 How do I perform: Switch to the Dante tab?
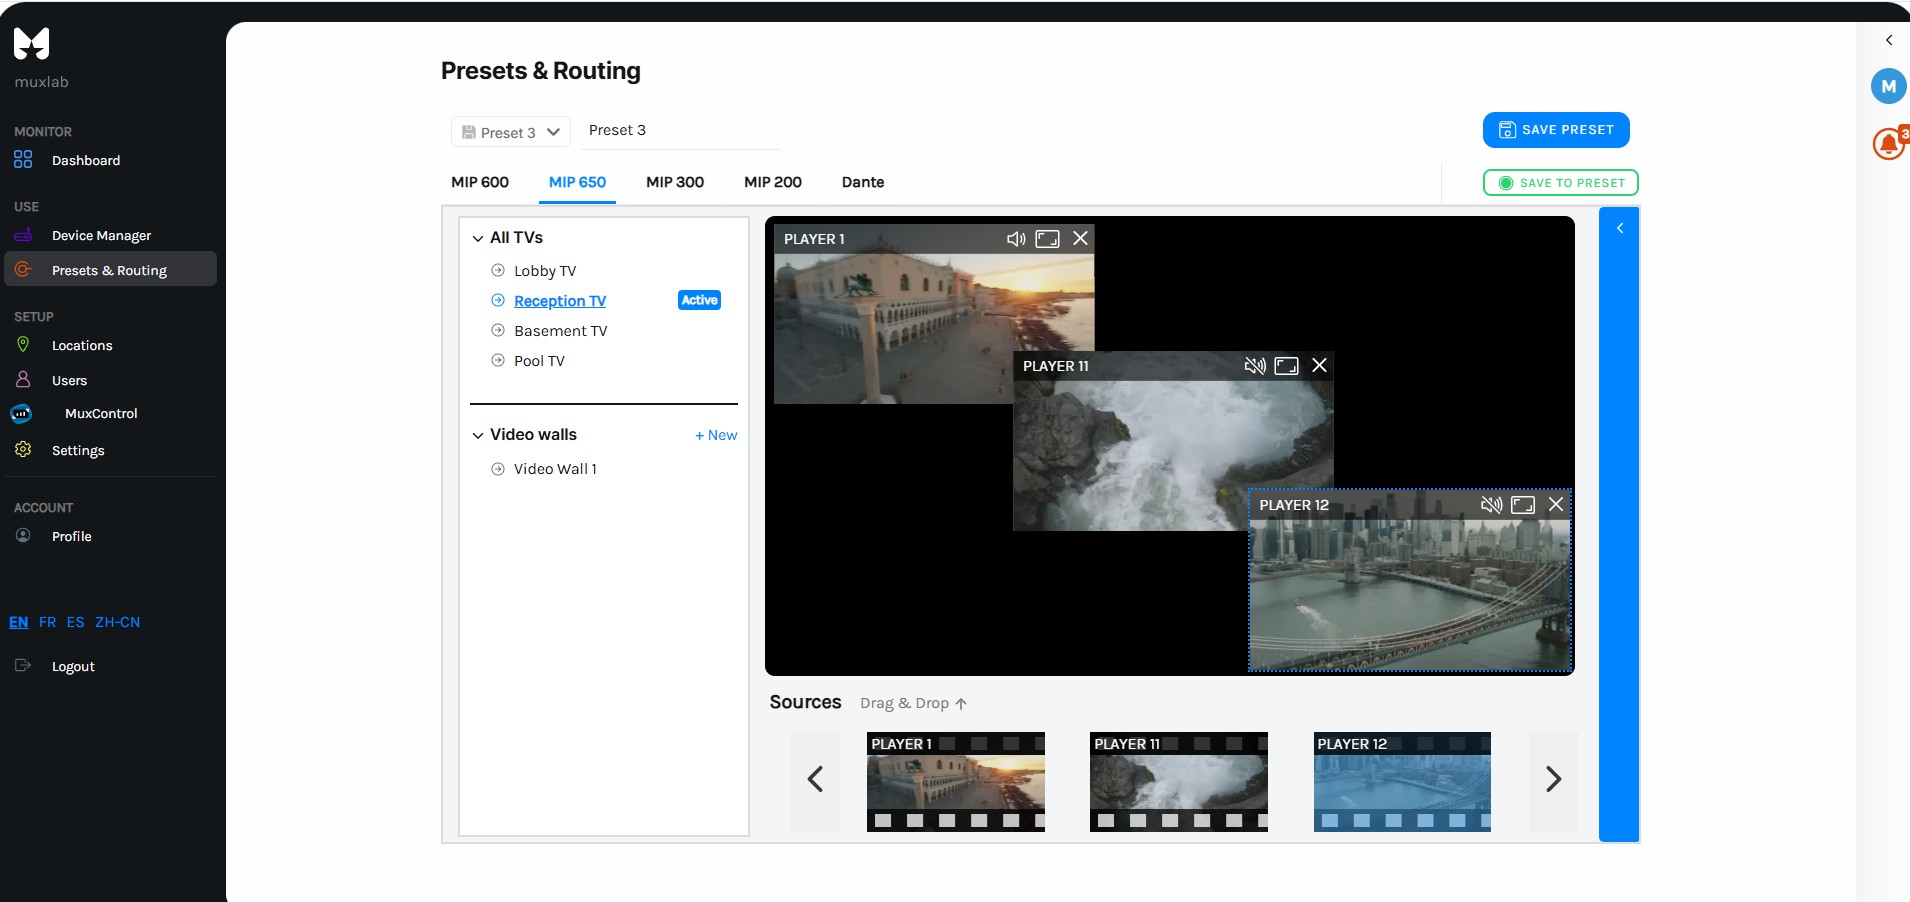(x=862, y=182)
